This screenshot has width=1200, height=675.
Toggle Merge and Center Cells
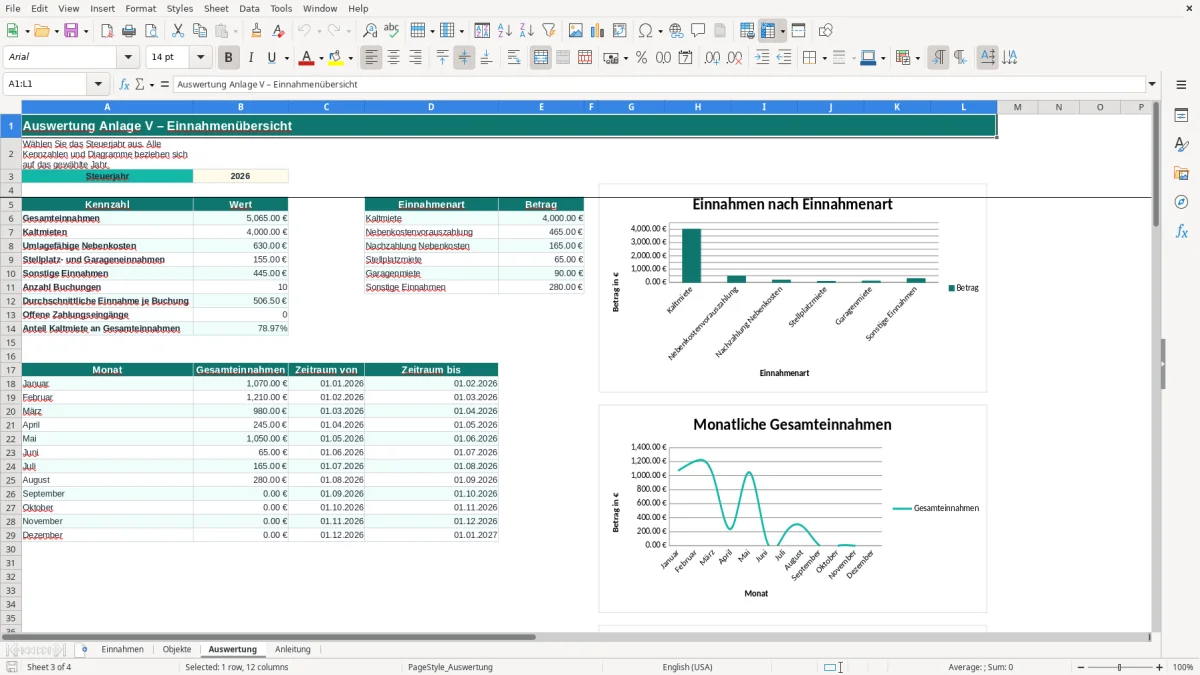click(541, 58)
